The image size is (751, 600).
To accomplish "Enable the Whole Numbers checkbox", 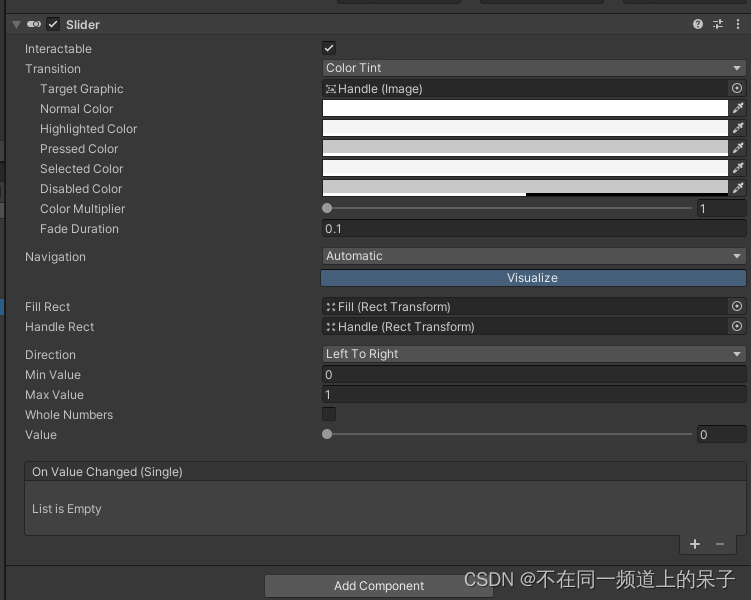I will 329,414.
